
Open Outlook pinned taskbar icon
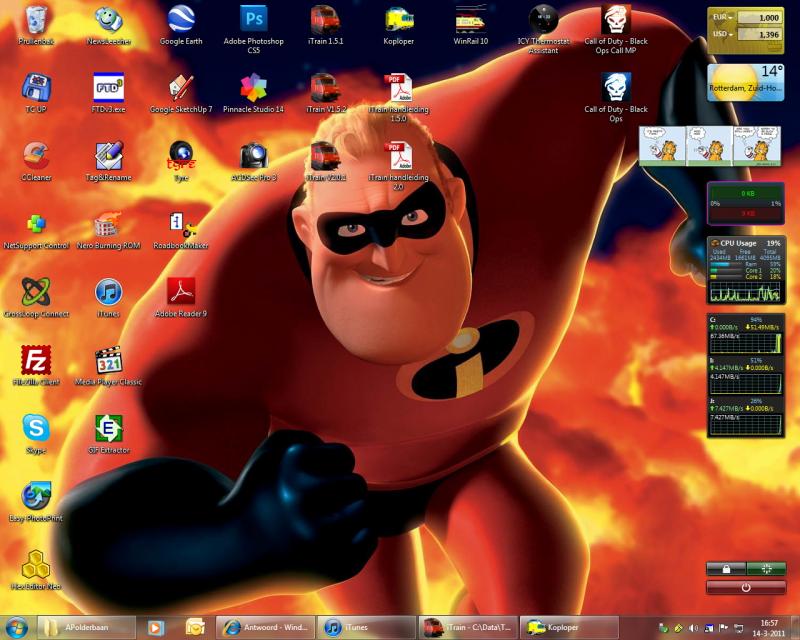194,627
